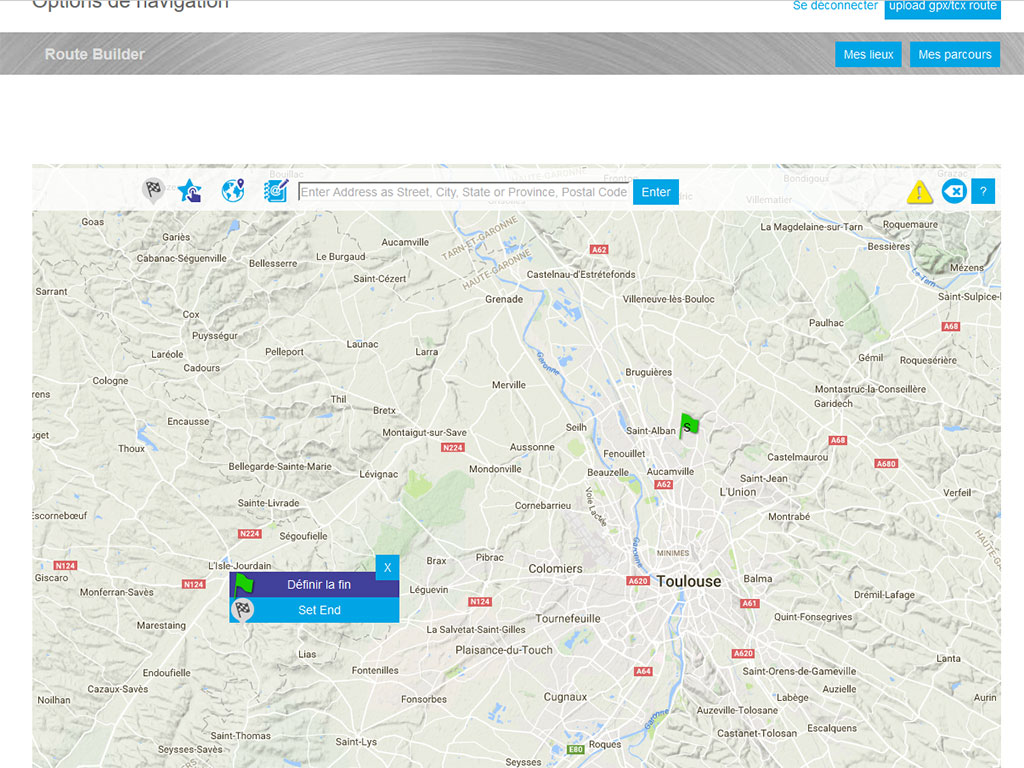
Task: Select the Saint-Lys map label
Action: pos(356,742)
